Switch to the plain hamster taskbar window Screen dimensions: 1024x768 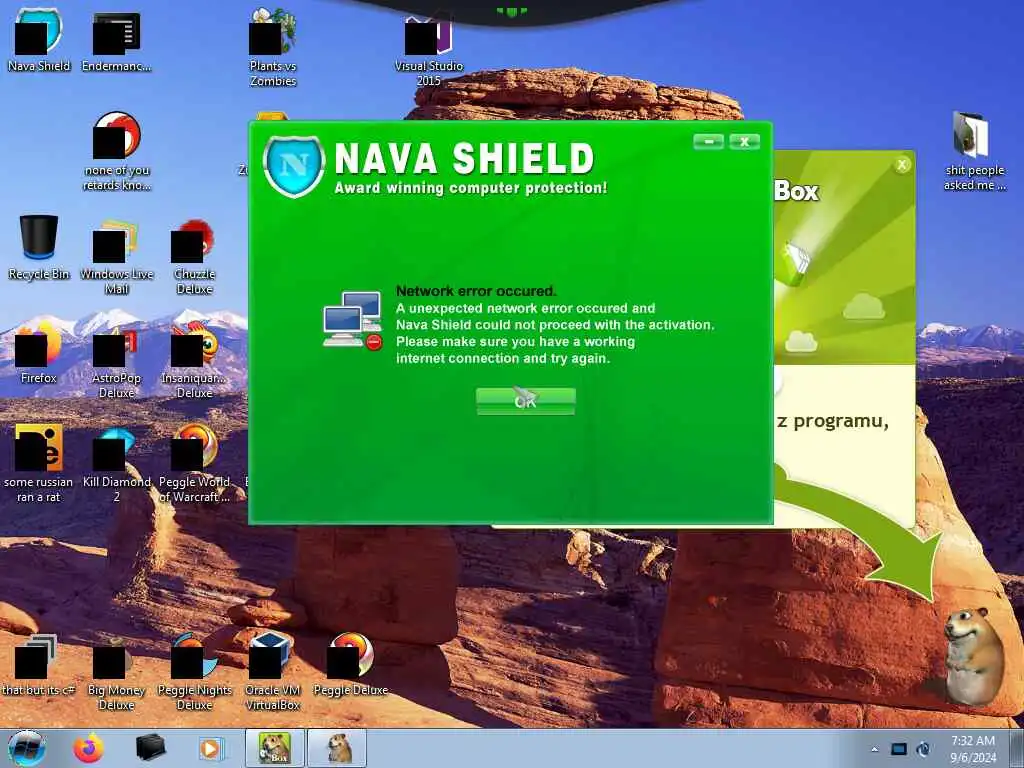[337, 748]
